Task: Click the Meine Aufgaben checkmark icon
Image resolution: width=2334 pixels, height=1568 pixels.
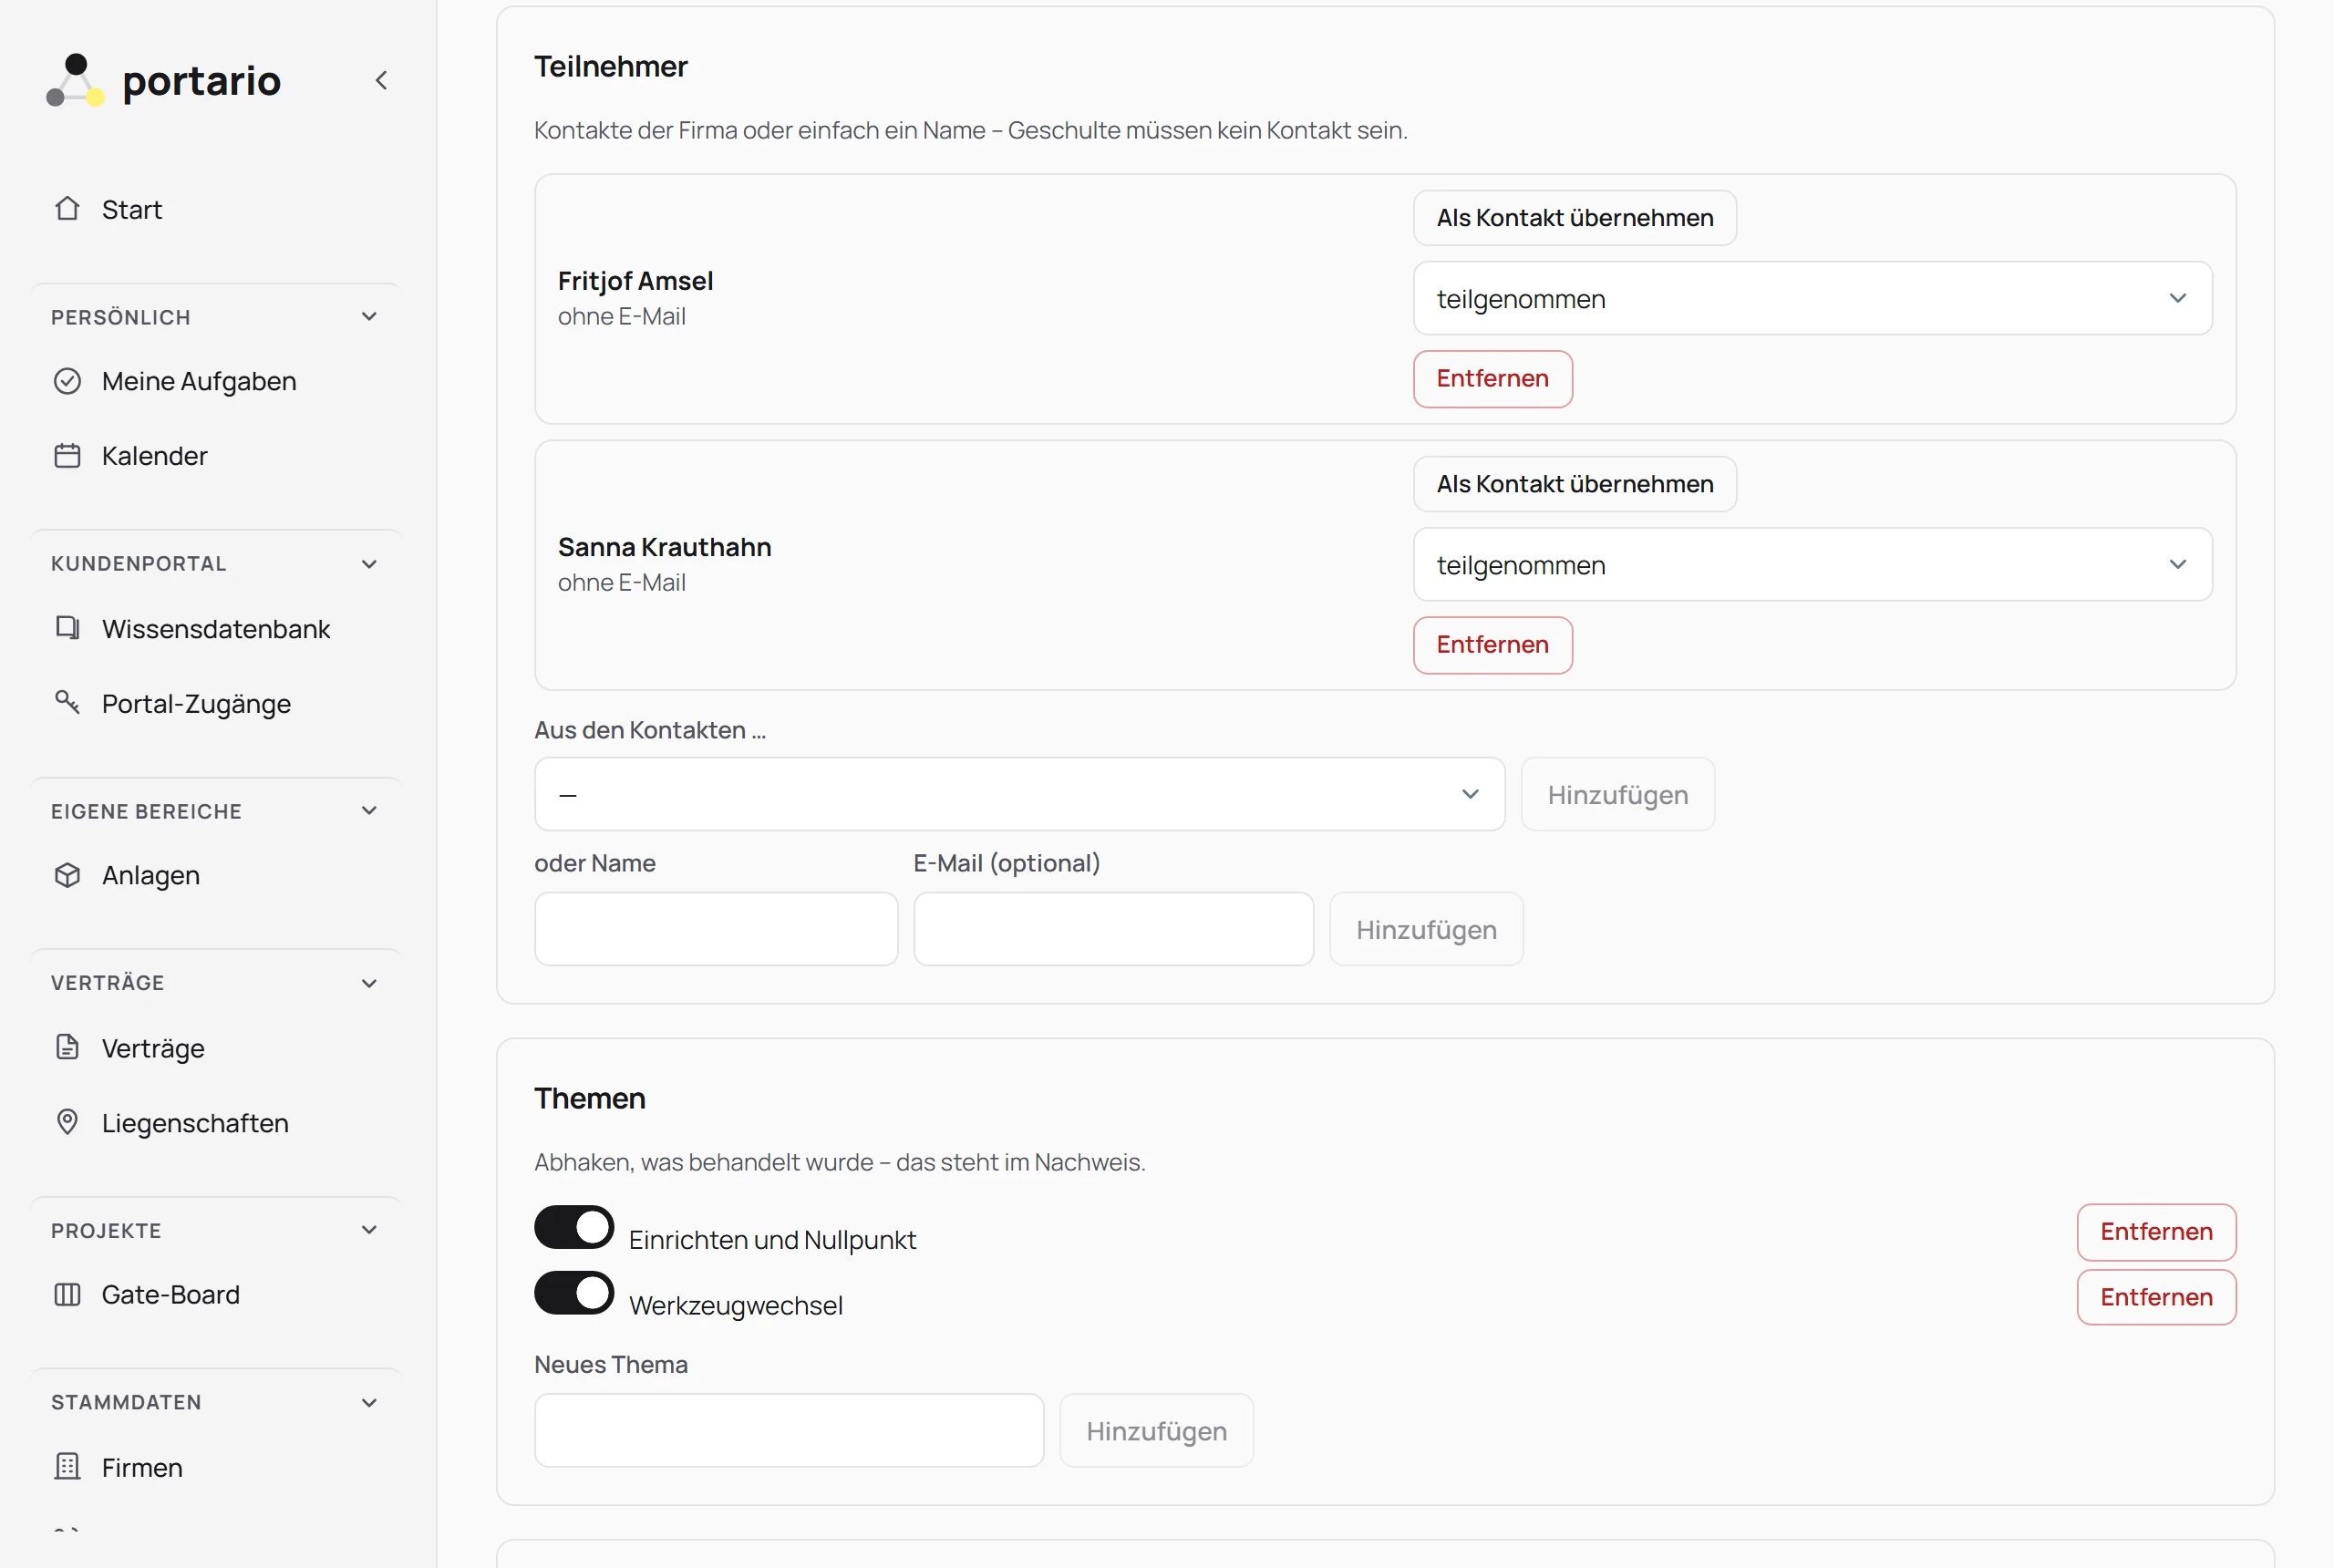Action: 67,381
